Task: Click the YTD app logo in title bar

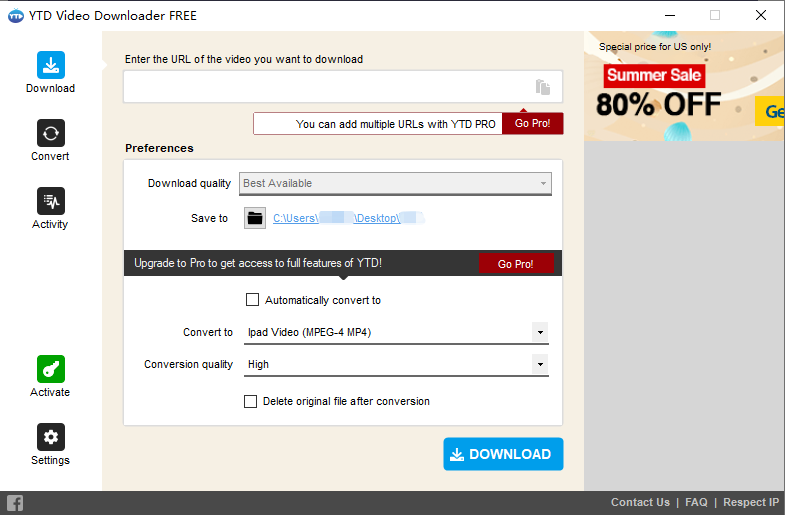Action: click(16, 16)
